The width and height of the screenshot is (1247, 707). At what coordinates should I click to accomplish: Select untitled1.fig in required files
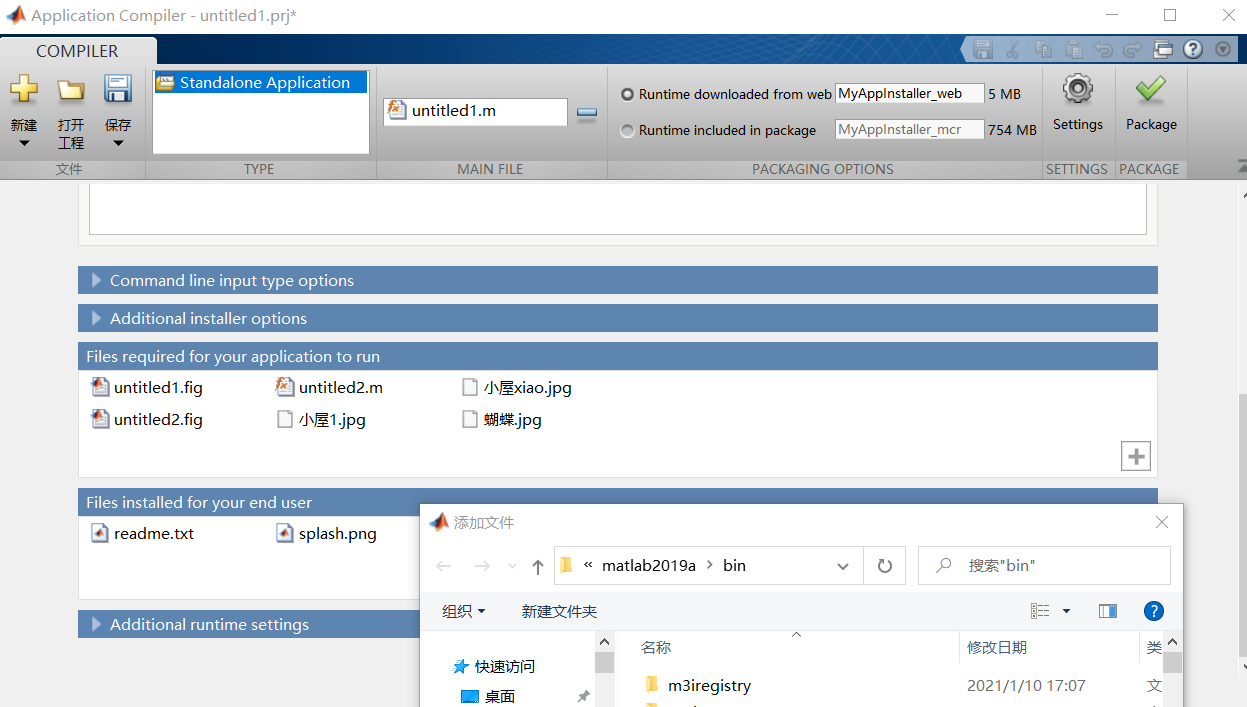click(148, 387)
